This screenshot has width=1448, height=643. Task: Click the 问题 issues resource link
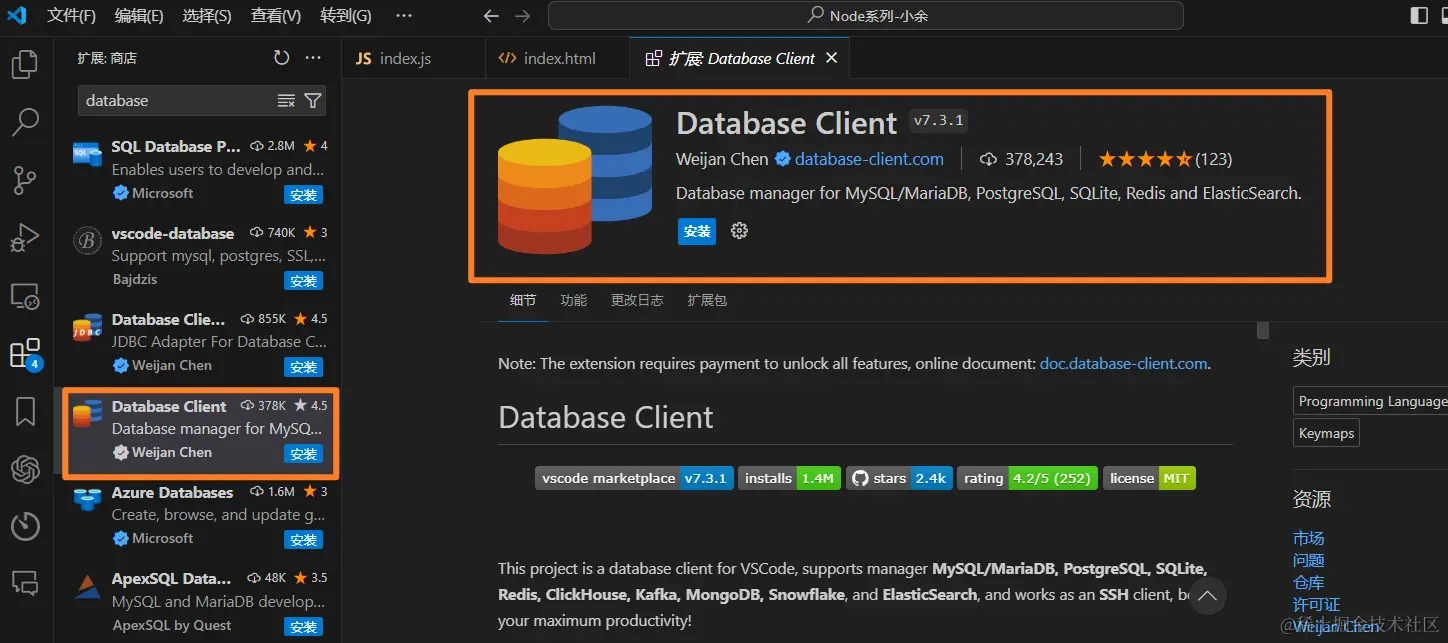coord(1308,560)
